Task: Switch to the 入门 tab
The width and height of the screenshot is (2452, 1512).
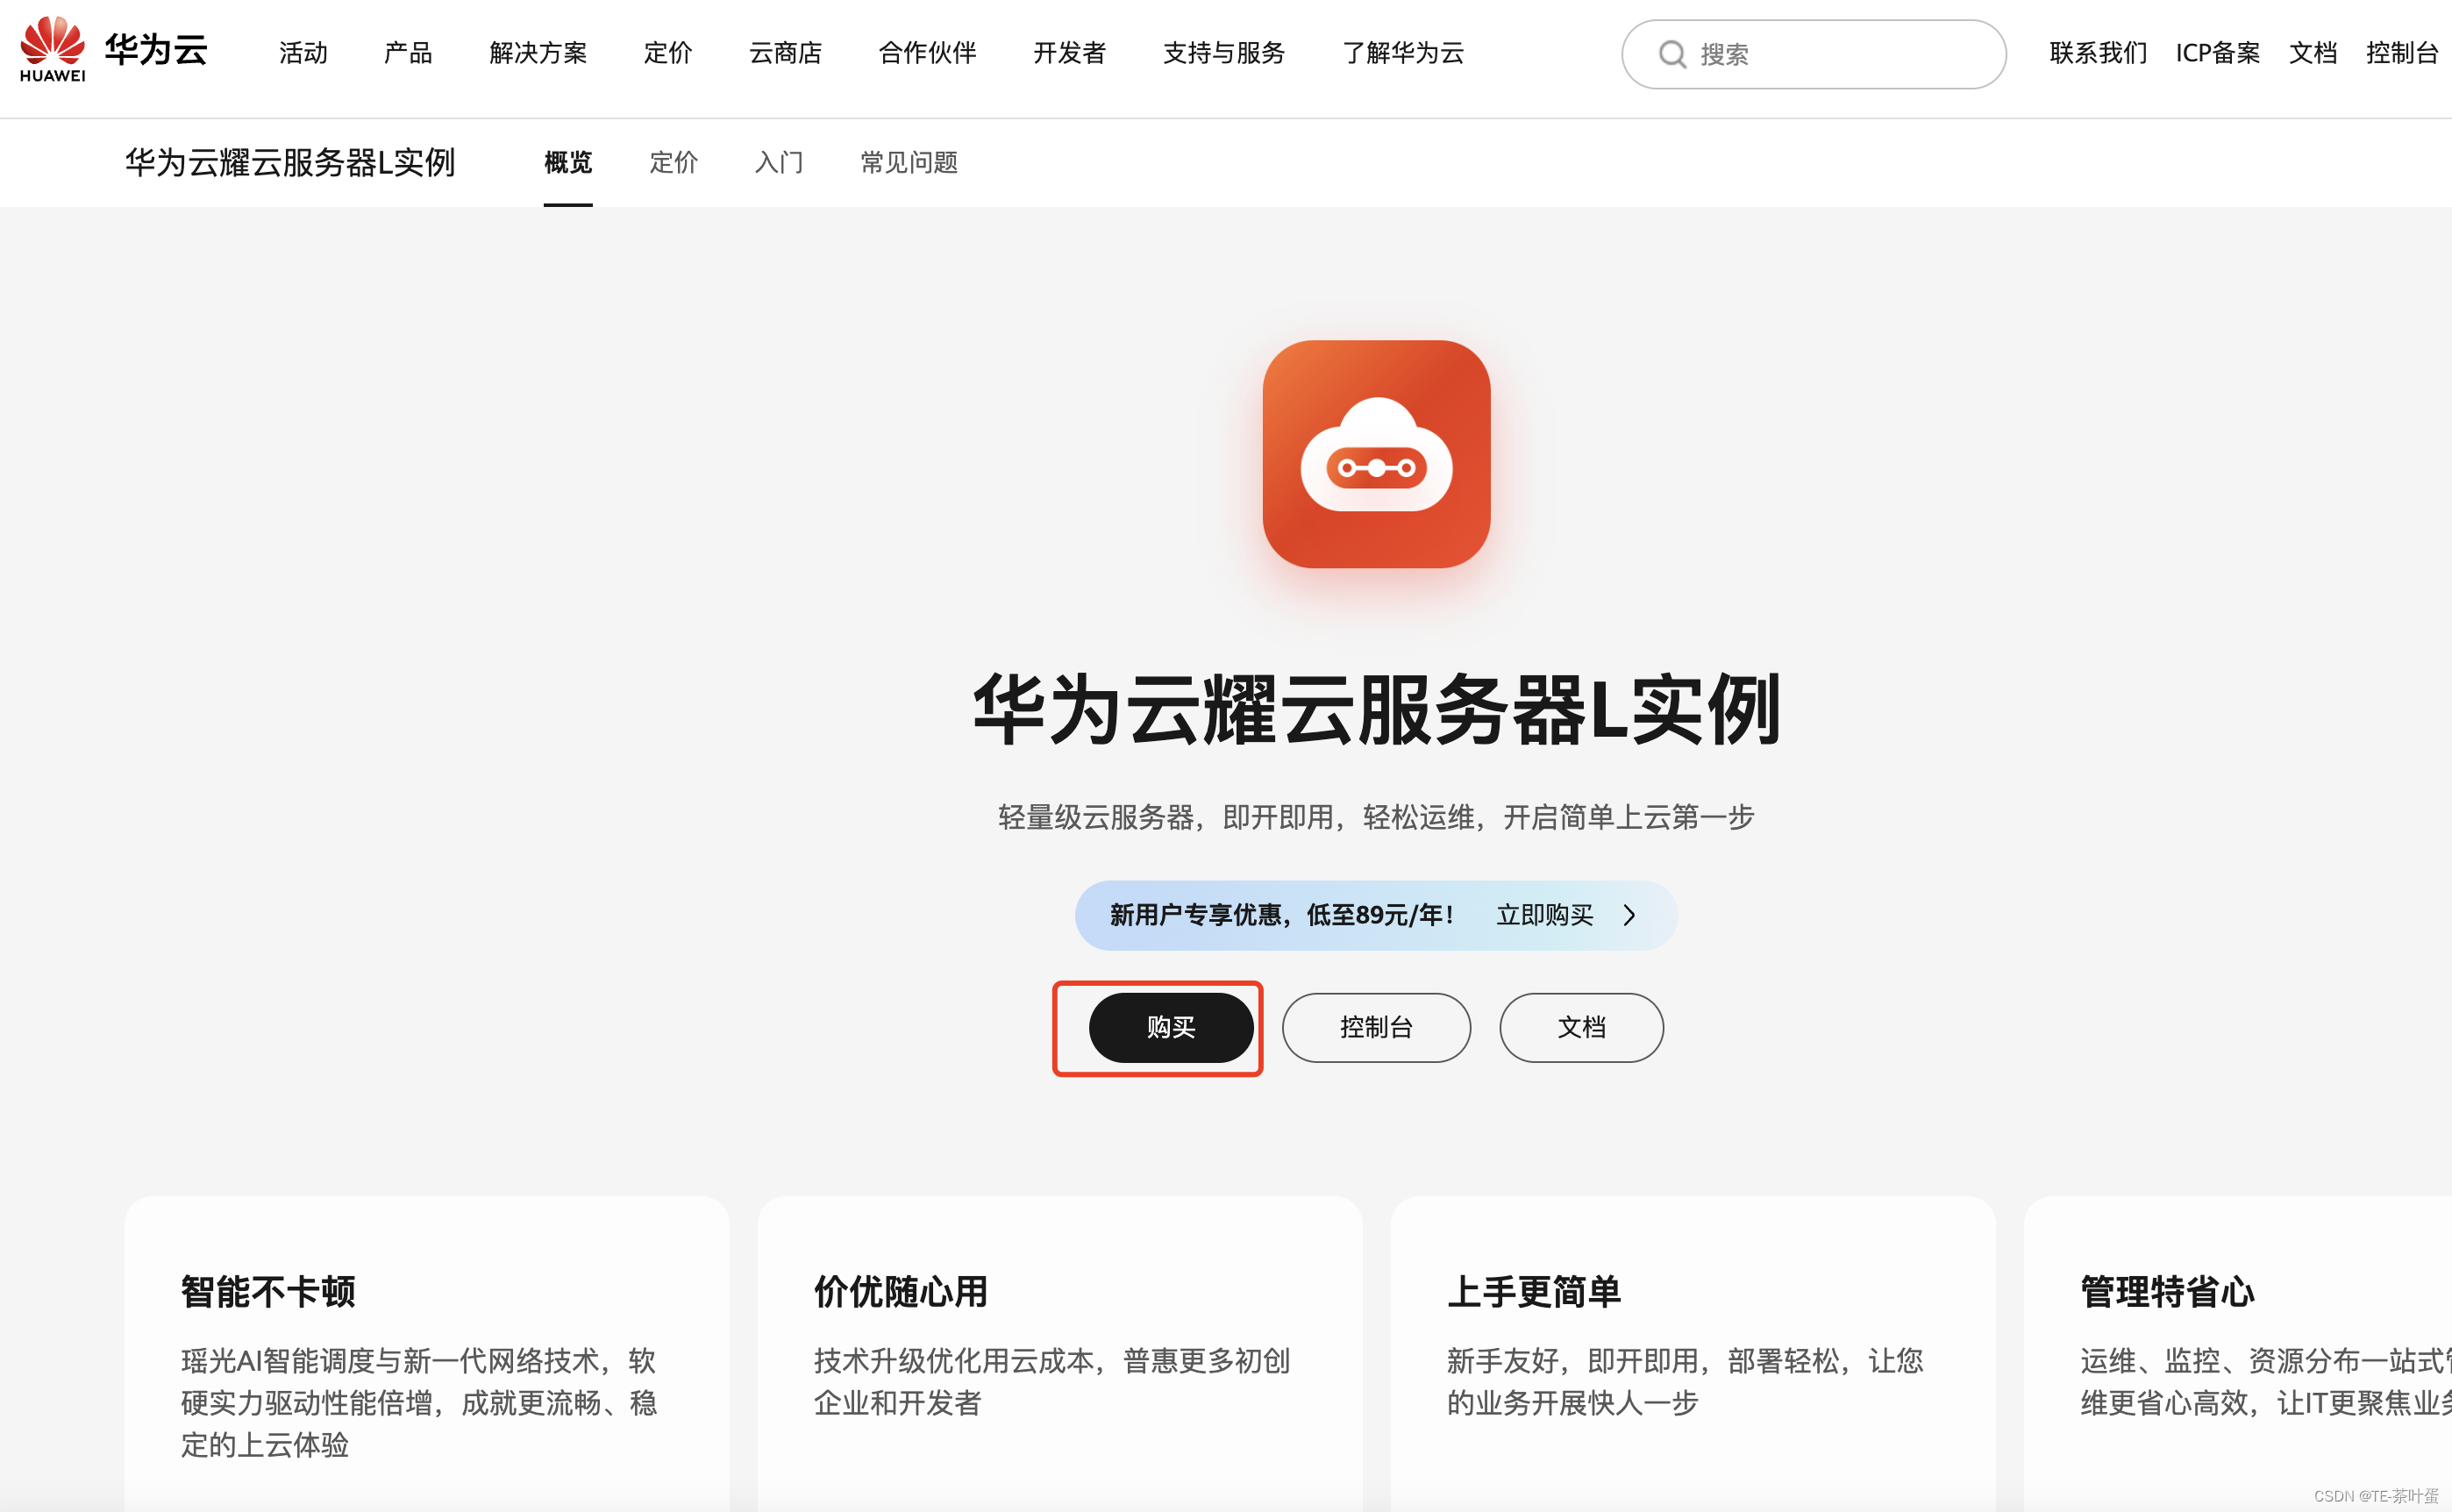Action: [779, 163]
